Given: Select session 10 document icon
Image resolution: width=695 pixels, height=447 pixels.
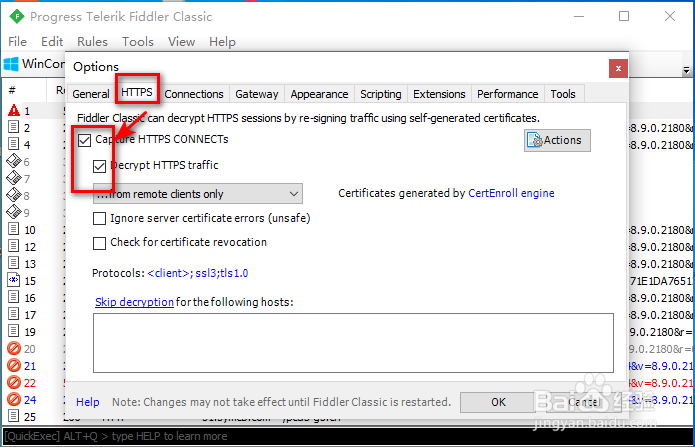Looking at the screenshot, I should pos(14,229).
